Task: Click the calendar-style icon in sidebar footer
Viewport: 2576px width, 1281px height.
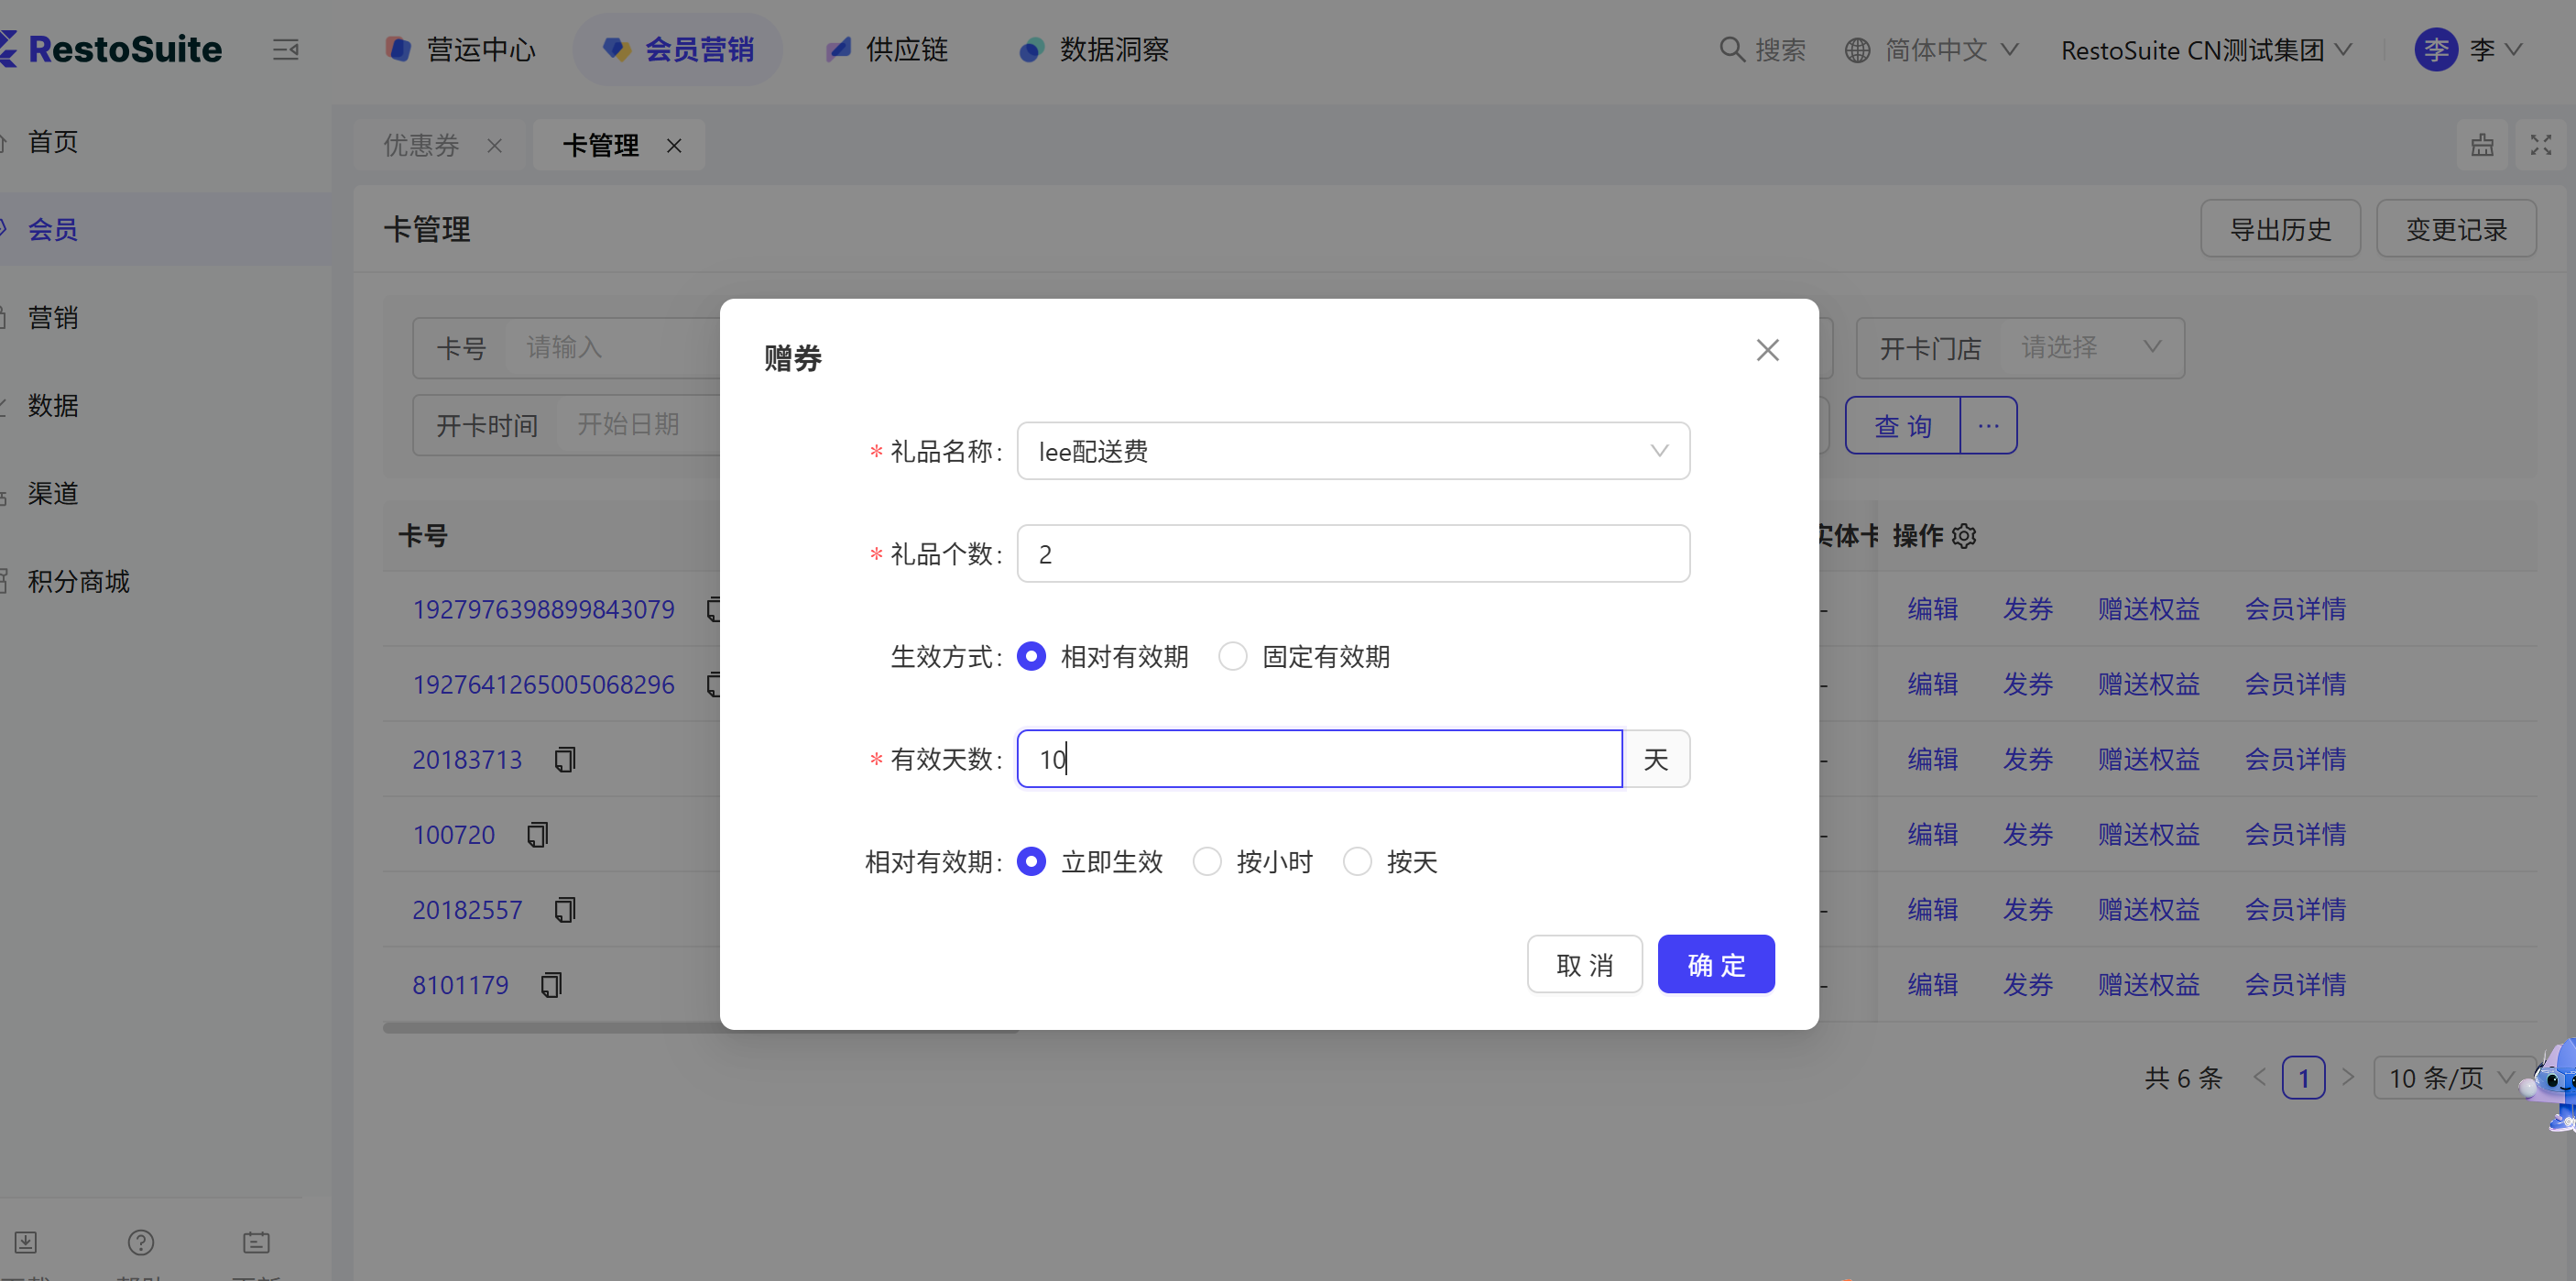Action: [256, 1243]
